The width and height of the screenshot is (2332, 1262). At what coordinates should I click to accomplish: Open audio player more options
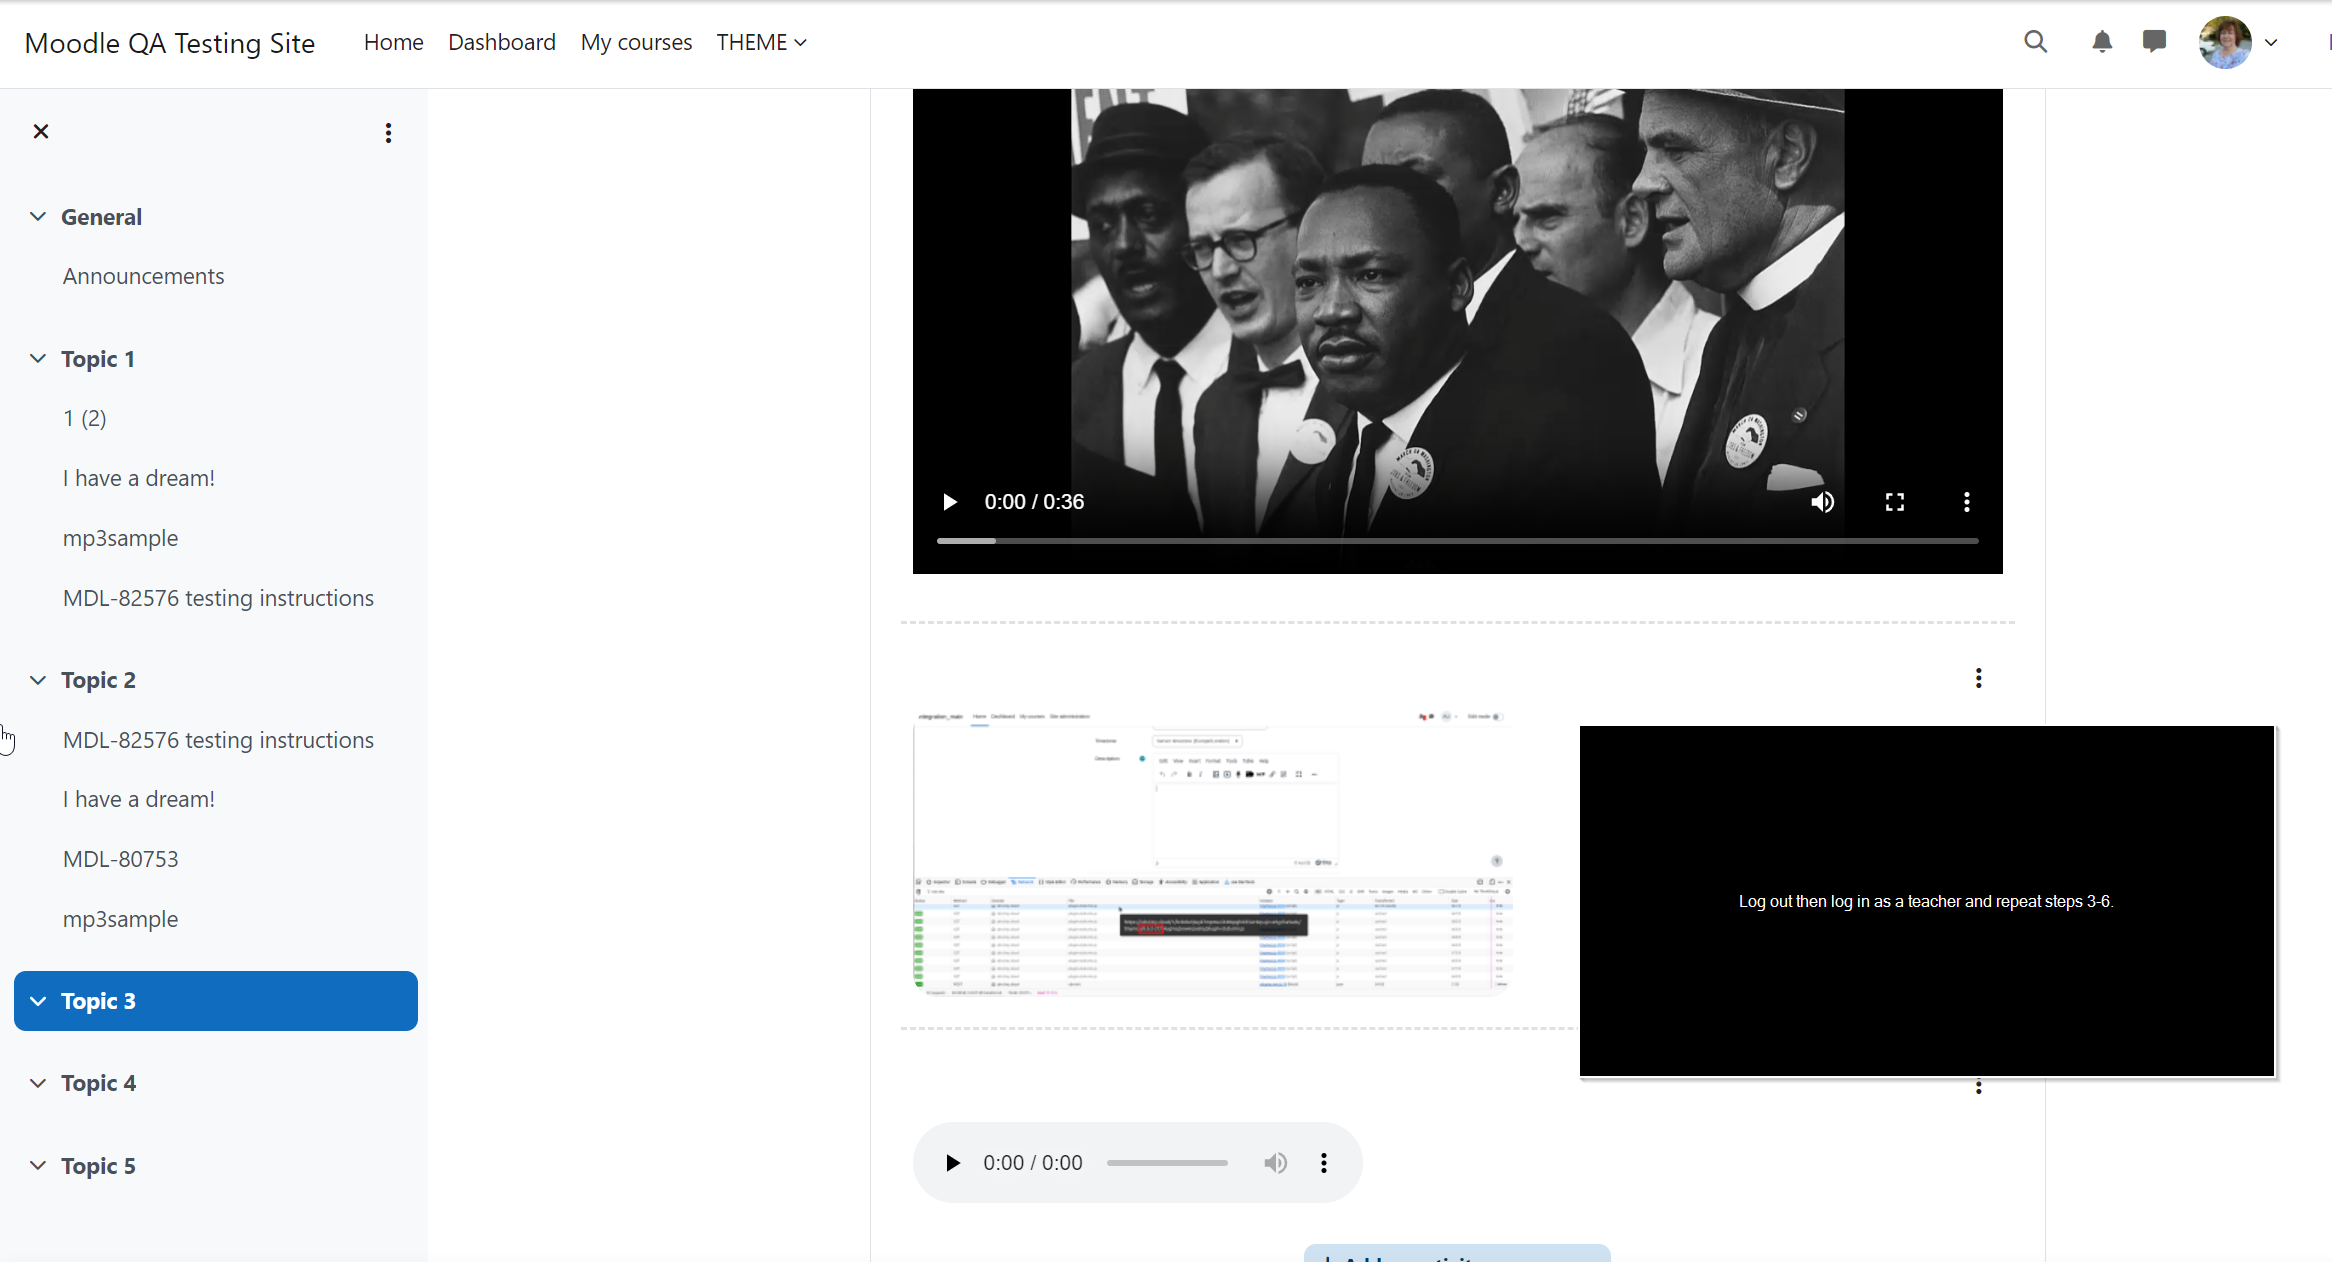(x=1324, y=1163)
